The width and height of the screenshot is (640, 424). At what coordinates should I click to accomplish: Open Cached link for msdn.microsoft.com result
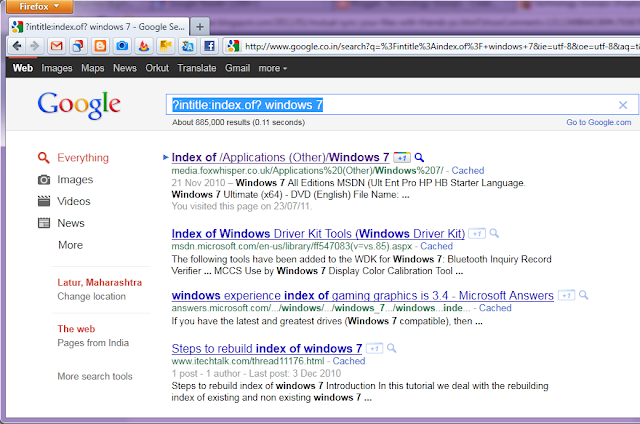pos(437,246)
